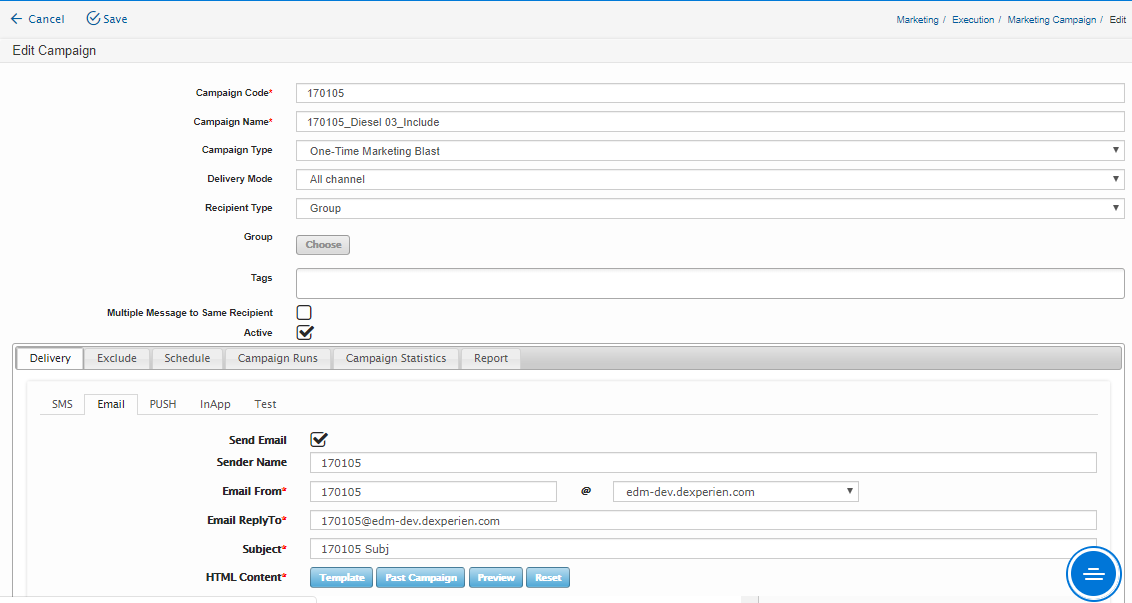
Task: Focus the Subject text field
Action: pyautogui.click(x=703, y=549)
